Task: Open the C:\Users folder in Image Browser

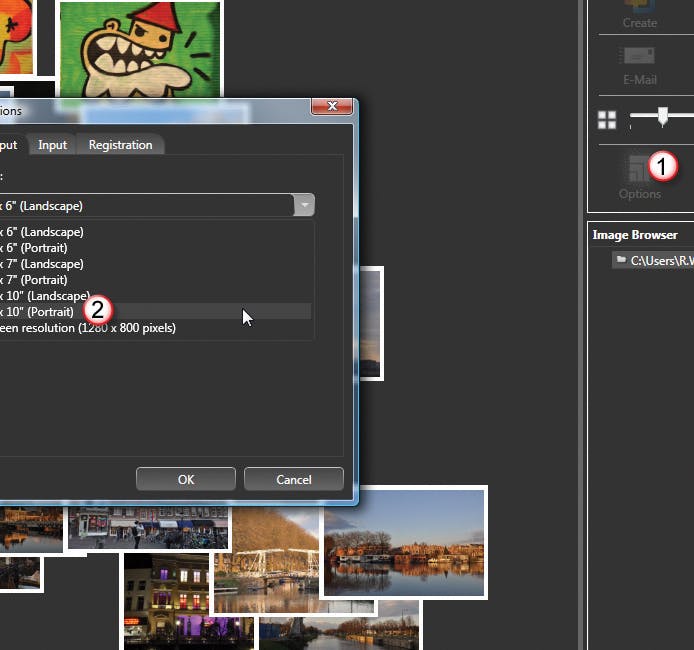Action: [653, 260]
